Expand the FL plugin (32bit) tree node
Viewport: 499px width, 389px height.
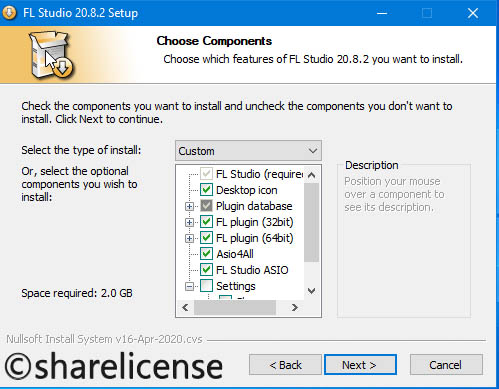189,222
